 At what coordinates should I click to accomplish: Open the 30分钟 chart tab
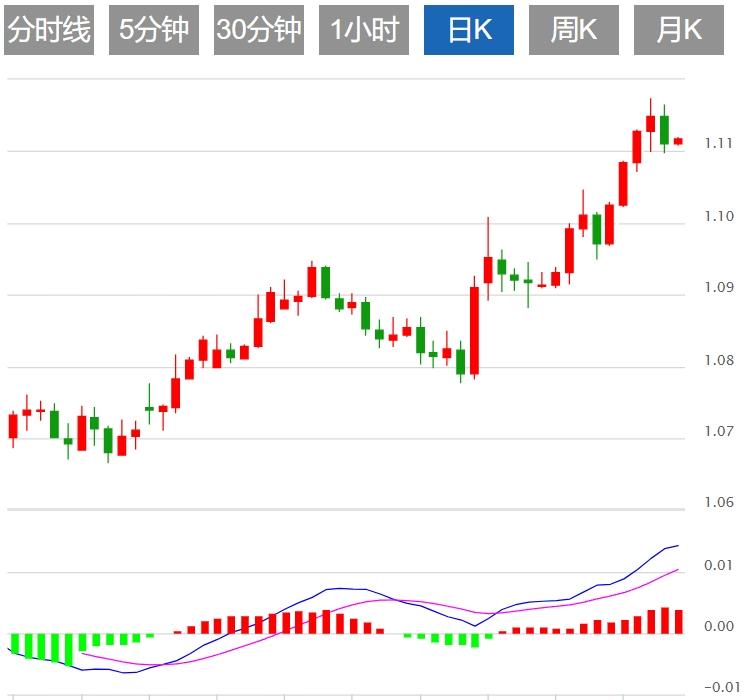tap(258, 30)
